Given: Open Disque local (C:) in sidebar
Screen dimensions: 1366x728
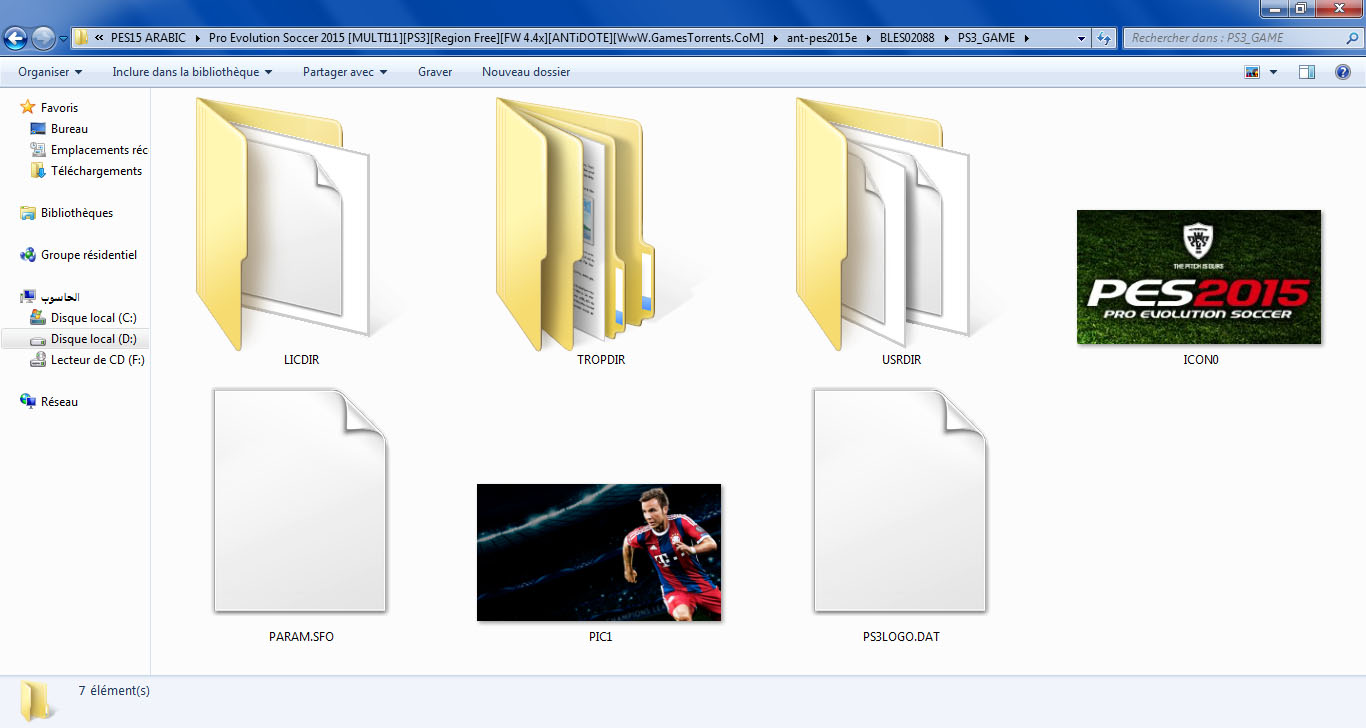Looking at the screenshot, I should (93, 318).
